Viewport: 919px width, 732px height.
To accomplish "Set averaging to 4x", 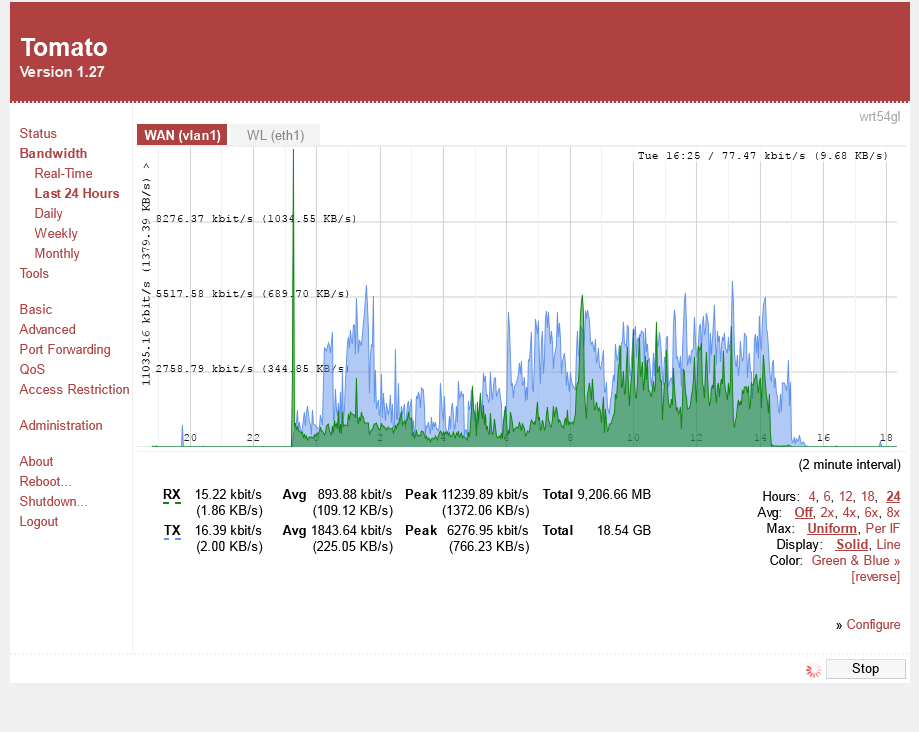I will click(x=849, y=513).
